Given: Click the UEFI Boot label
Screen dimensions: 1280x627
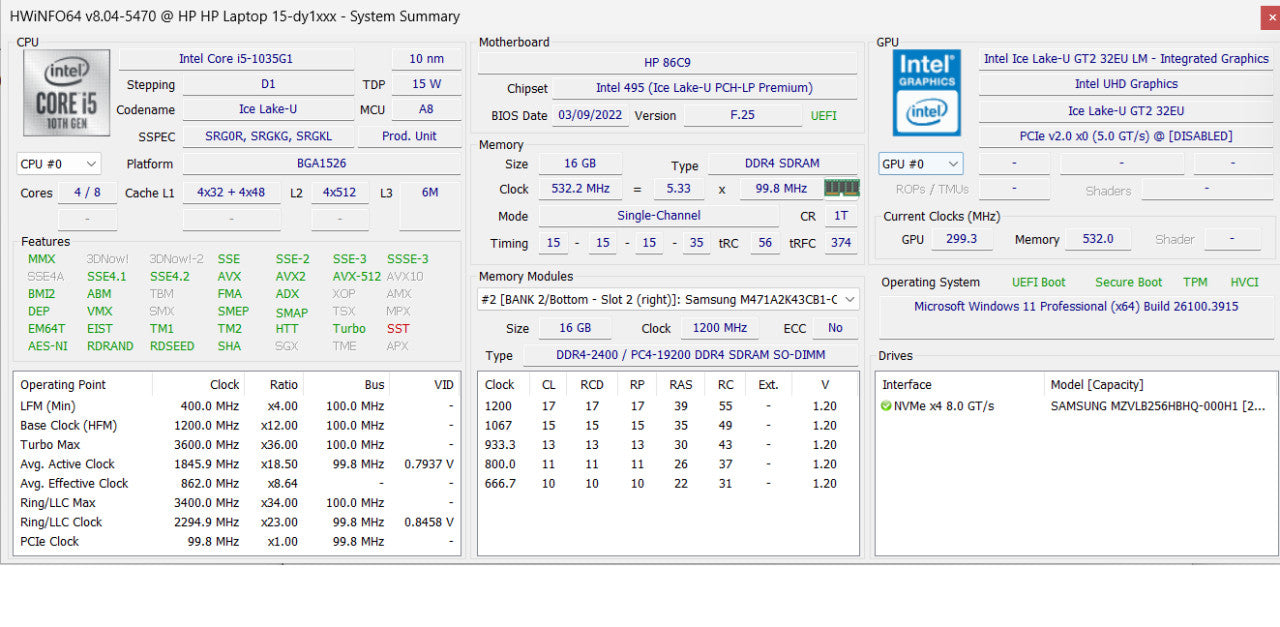Looking at the screenshot, I should pyautogui.click(x=1038, y=282).
